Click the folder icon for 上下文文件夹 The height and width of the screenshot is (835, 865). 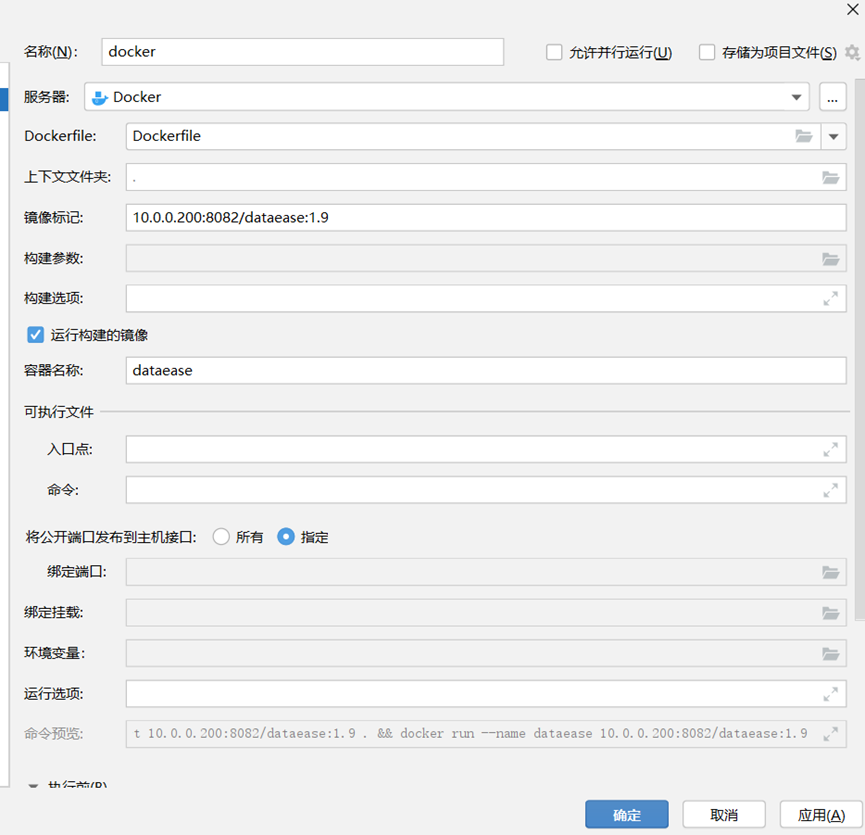[x=830, y=177]
